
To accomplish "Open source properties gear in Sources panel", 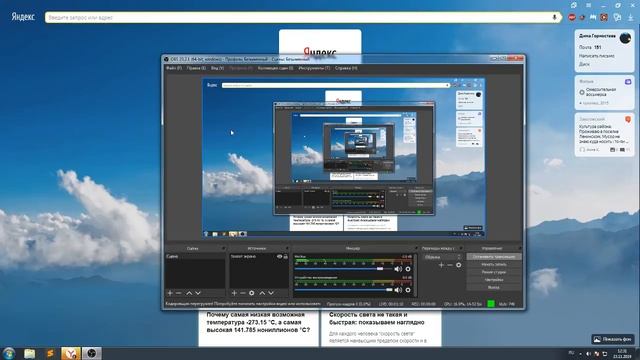I will coord(251,293).
